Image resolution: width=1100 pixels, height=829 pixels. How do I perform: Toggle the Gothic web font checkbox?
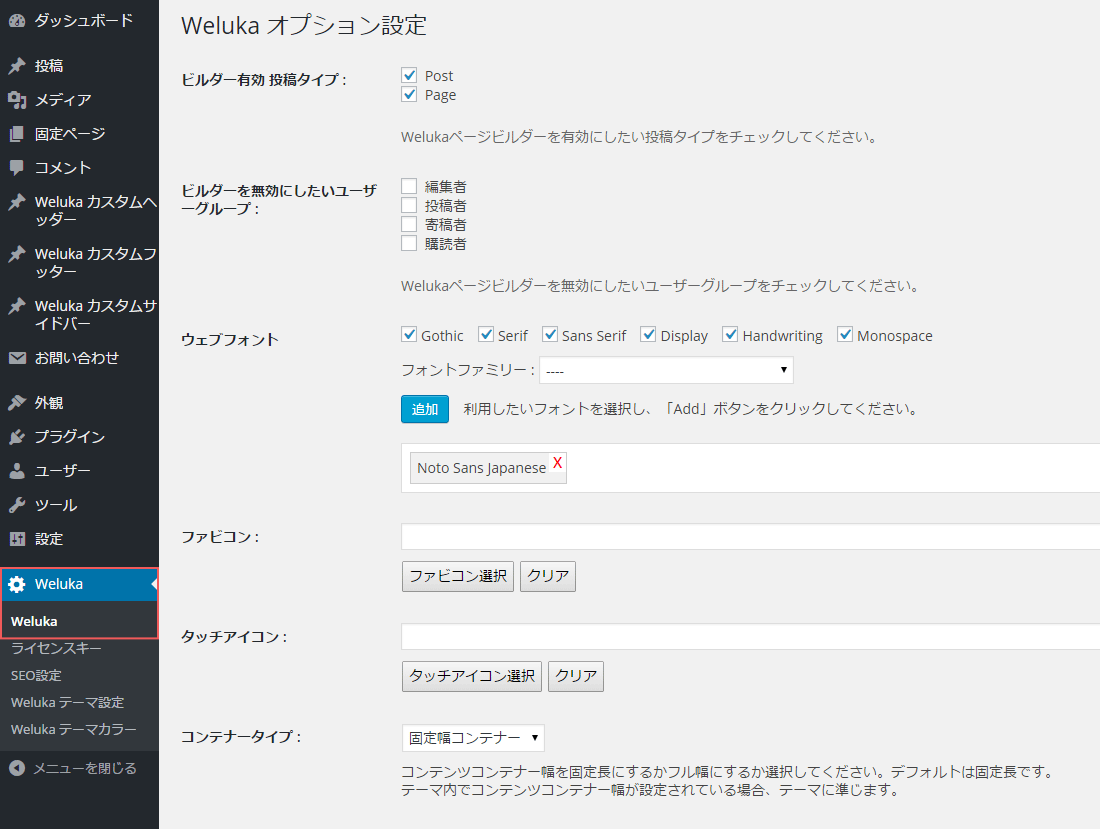[x=409, y=335]
